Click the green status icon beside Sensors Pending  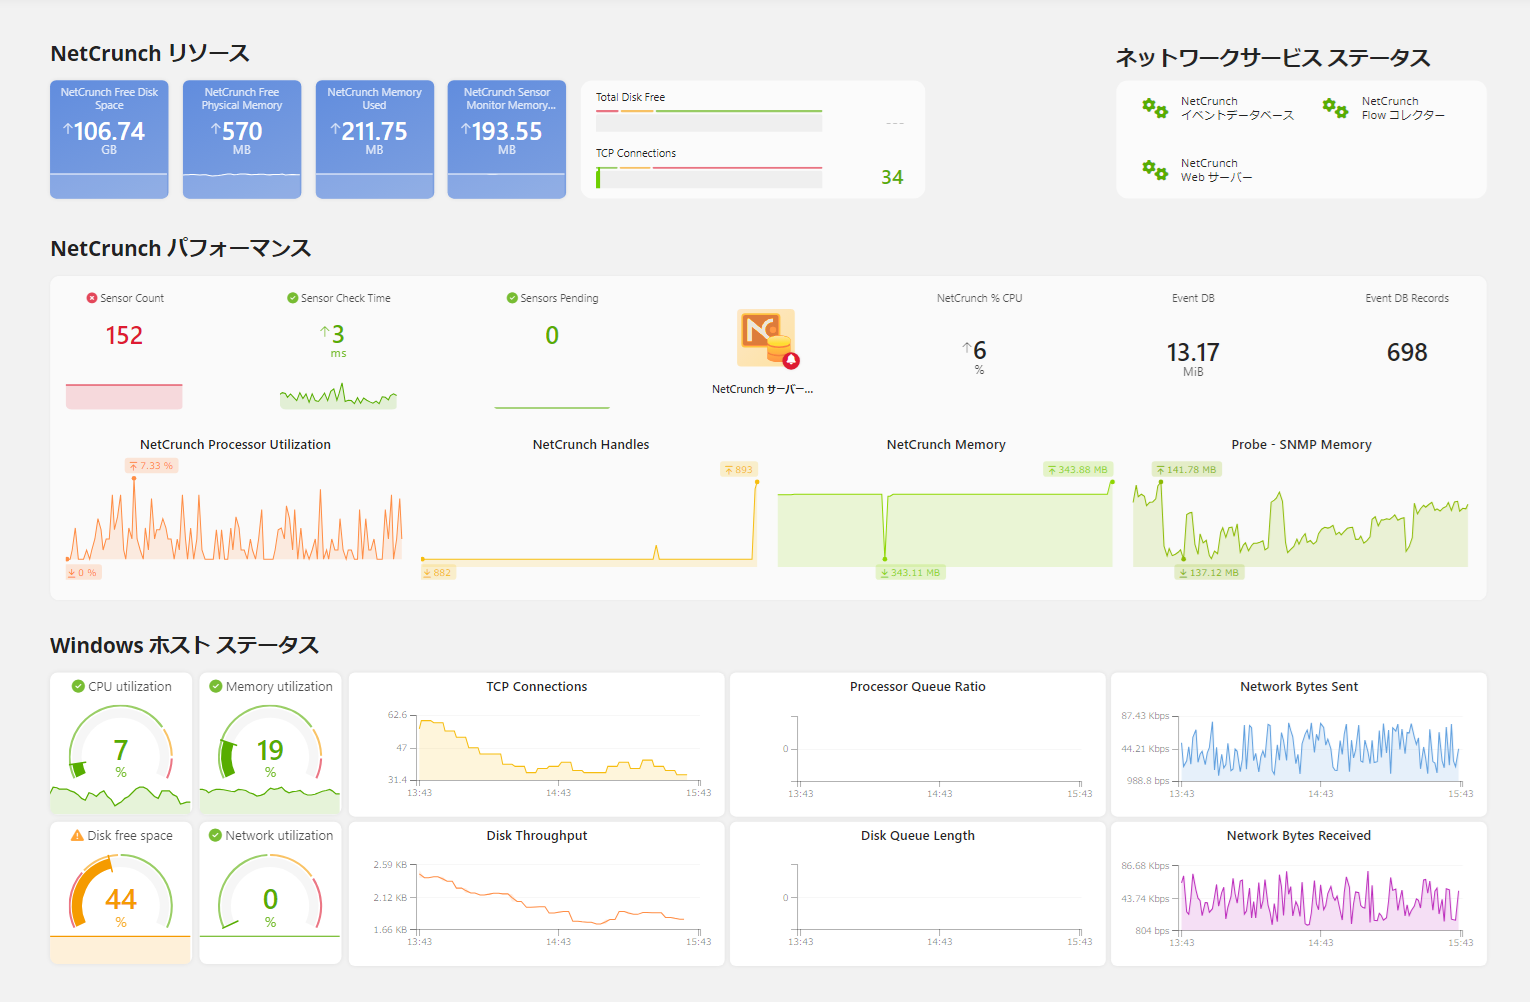coord(512,298)
